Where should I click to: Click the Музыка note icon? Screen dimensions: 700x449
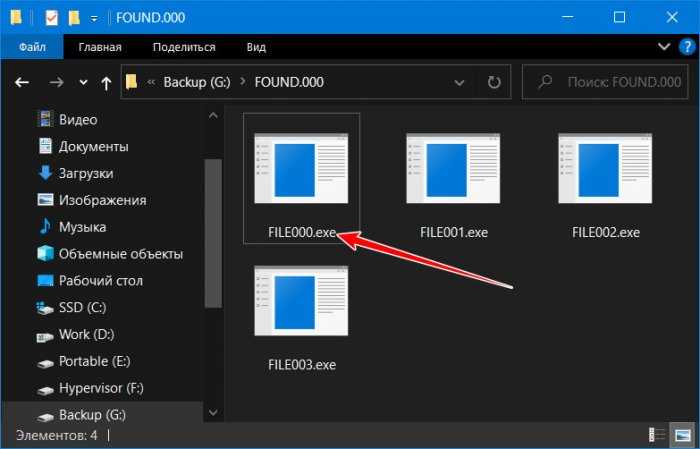(x=45, y=226)
